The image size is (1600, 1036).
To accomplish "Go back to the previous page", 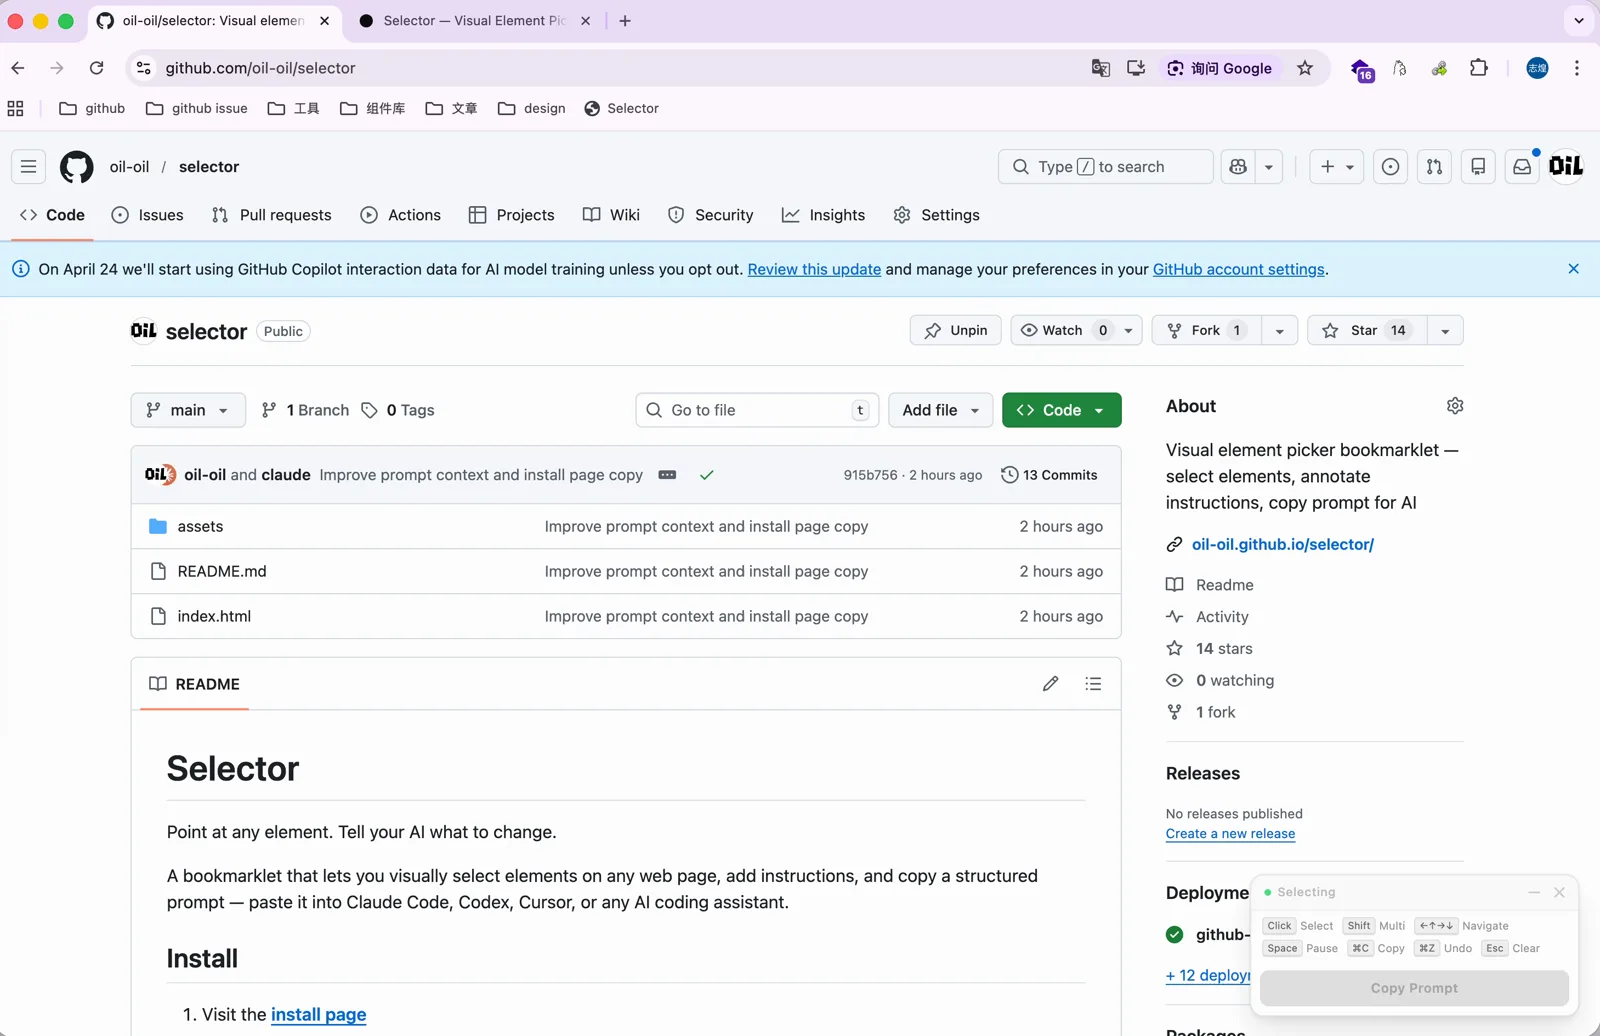I will point(18,68).
